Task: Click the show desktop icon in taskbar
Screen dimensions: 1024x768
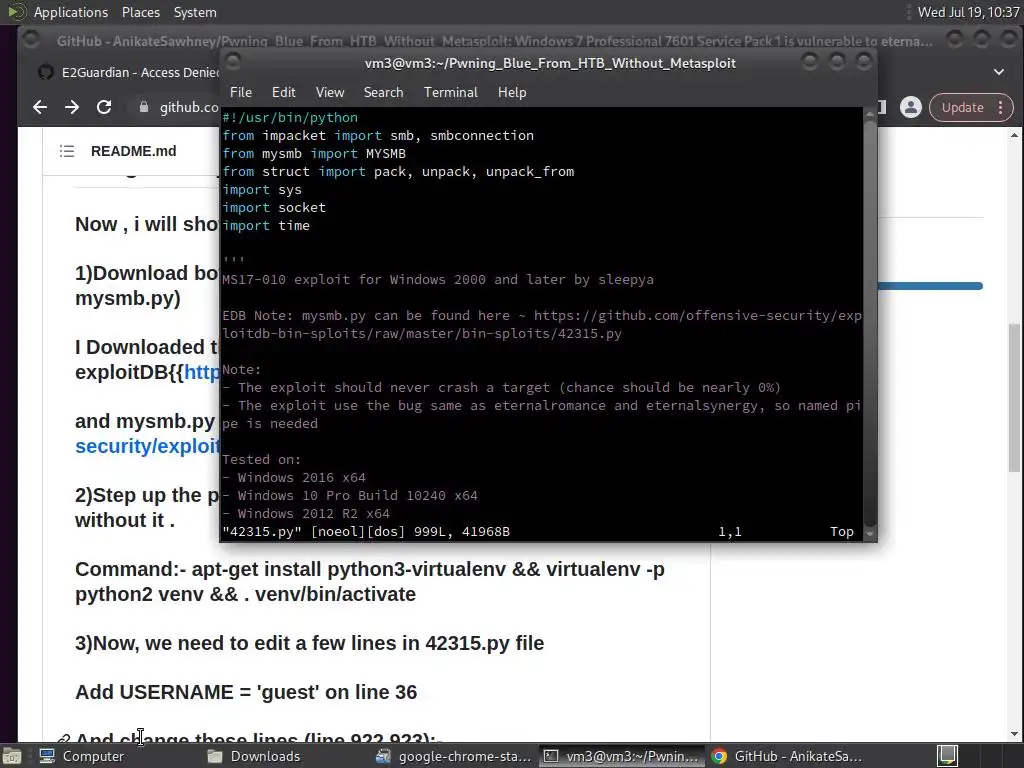Action: point(12,756)
